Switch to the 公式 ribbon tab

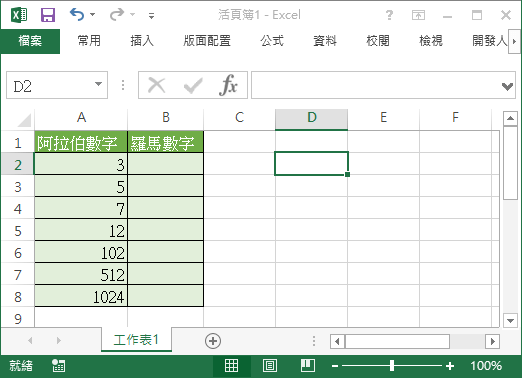(x=272, y=41)
